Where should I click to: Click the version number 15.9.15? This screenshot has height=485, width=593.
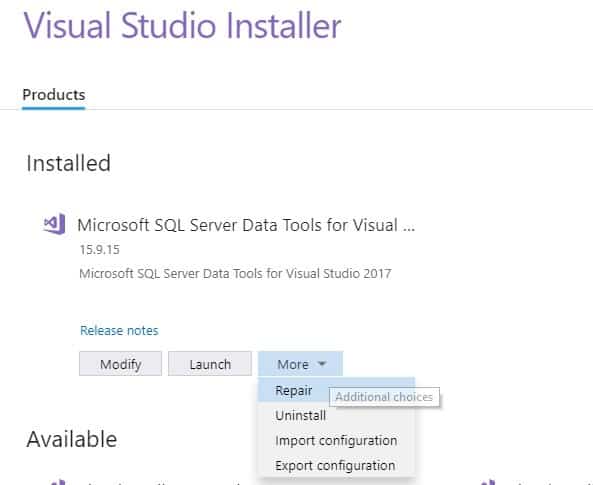[x=99, y=250]
